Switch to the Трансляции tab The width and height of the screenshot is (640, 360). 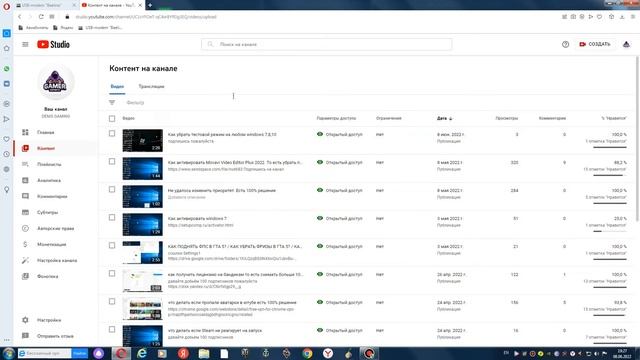click(151, 87)
